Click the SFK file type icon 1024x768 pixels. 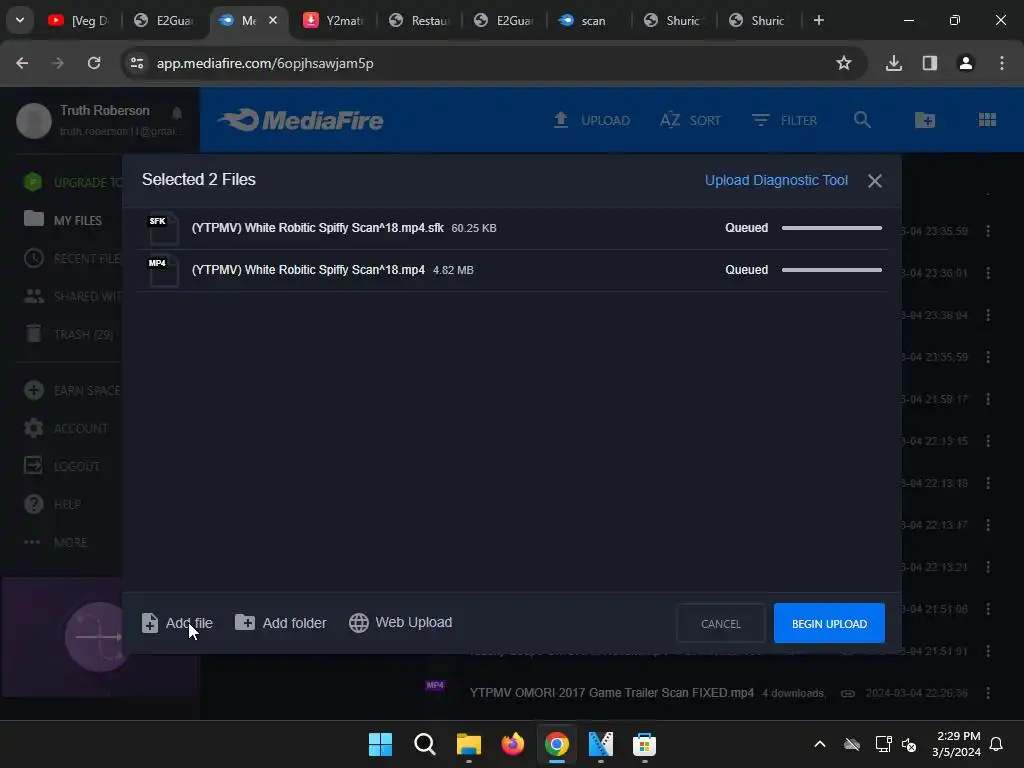tap(162, 229)
